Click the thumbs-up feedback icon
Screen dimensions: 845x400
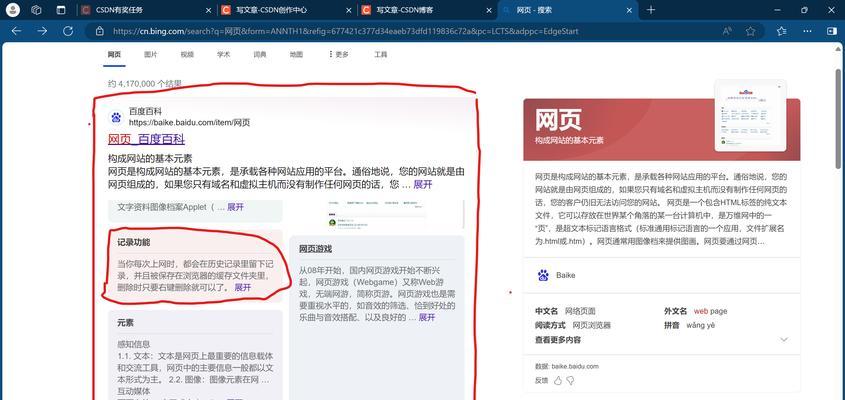[558, 380]
